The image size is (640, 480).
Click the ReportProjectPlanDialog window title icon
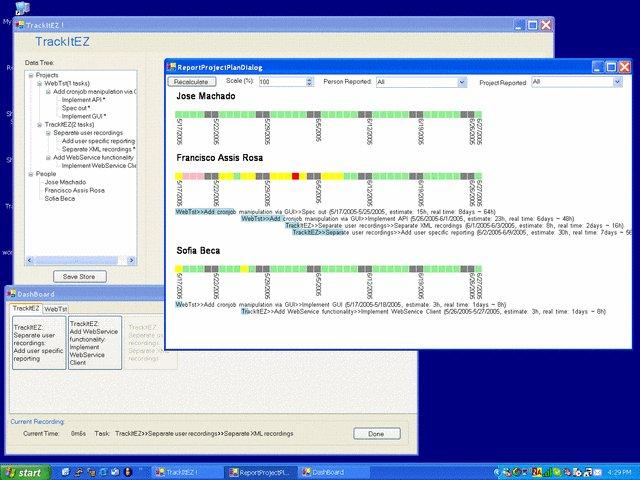pos(171,66)
